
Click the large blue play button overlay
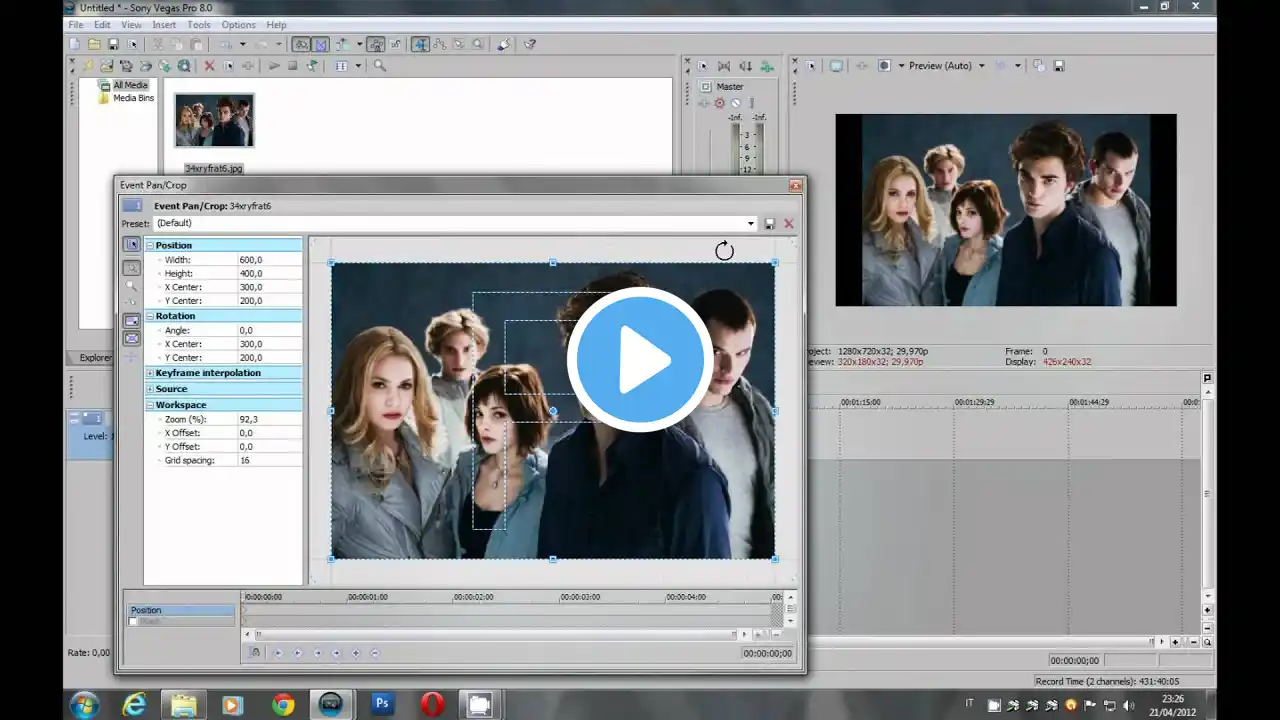(640, 360)
